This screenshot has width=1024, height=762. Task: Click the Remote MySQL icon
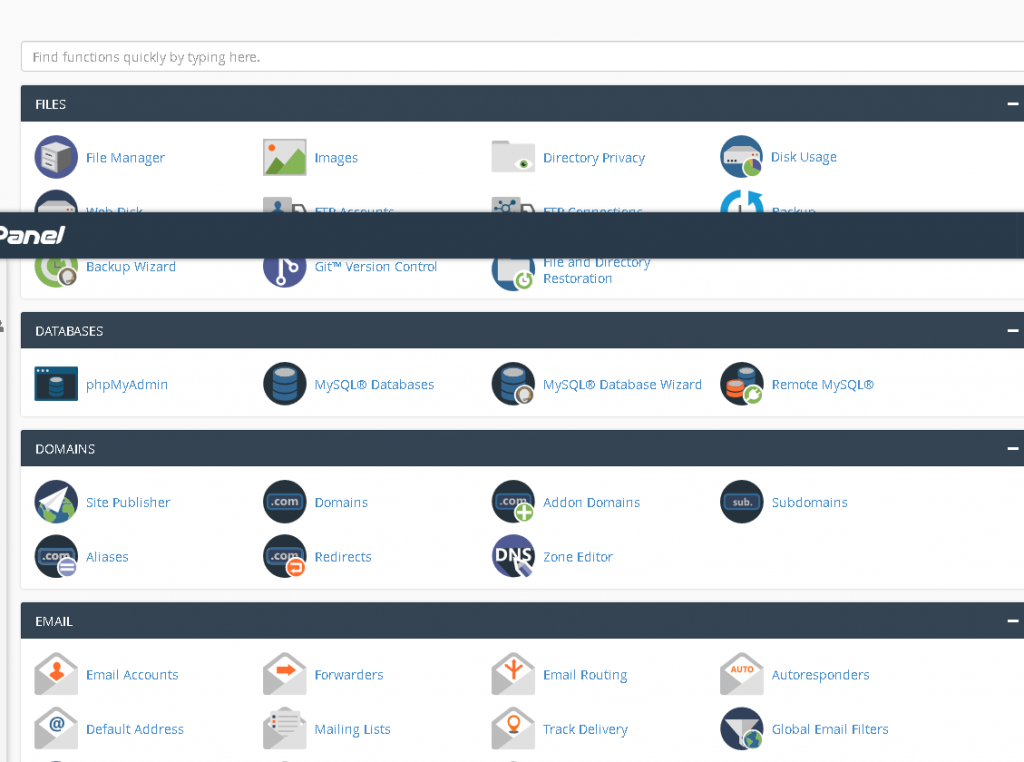coord(742,384)
